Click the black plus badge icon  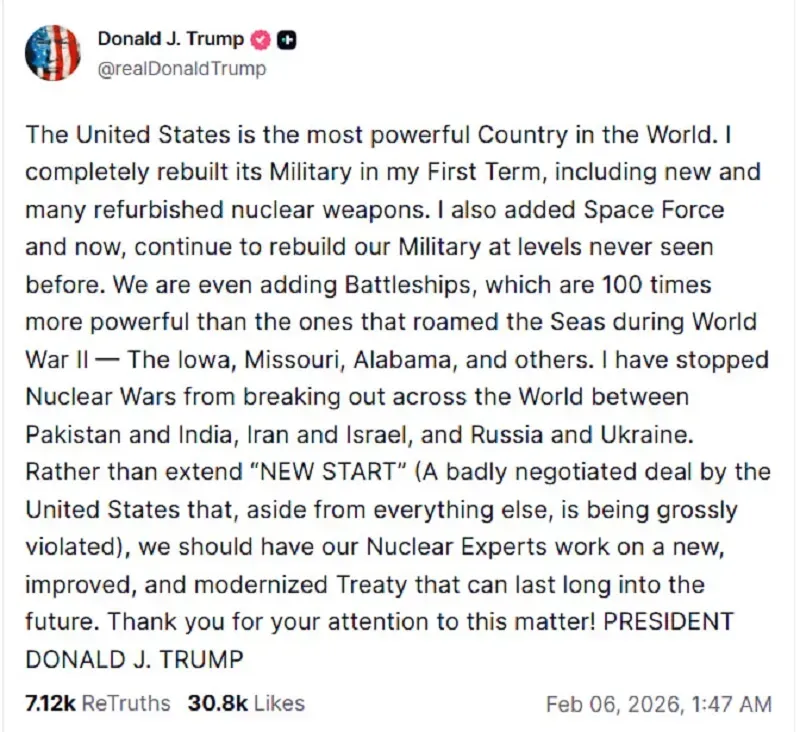click(x=287, y=40)
